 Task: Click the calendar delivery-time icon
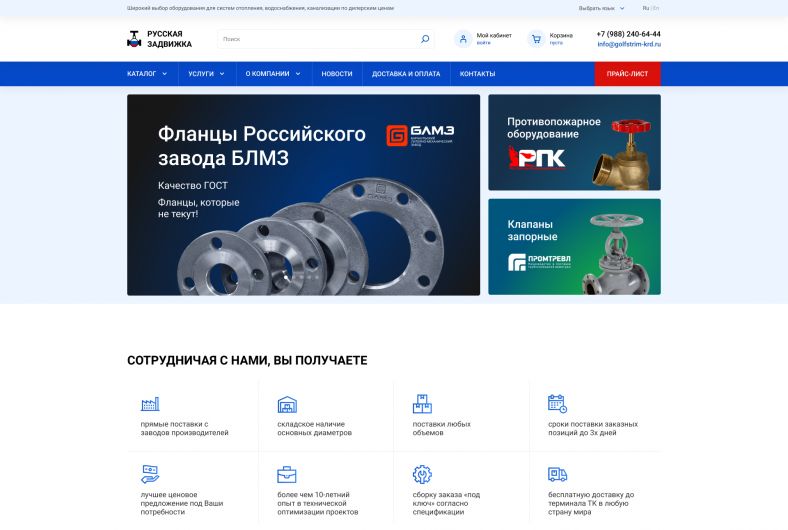click(x=557, y=403)
